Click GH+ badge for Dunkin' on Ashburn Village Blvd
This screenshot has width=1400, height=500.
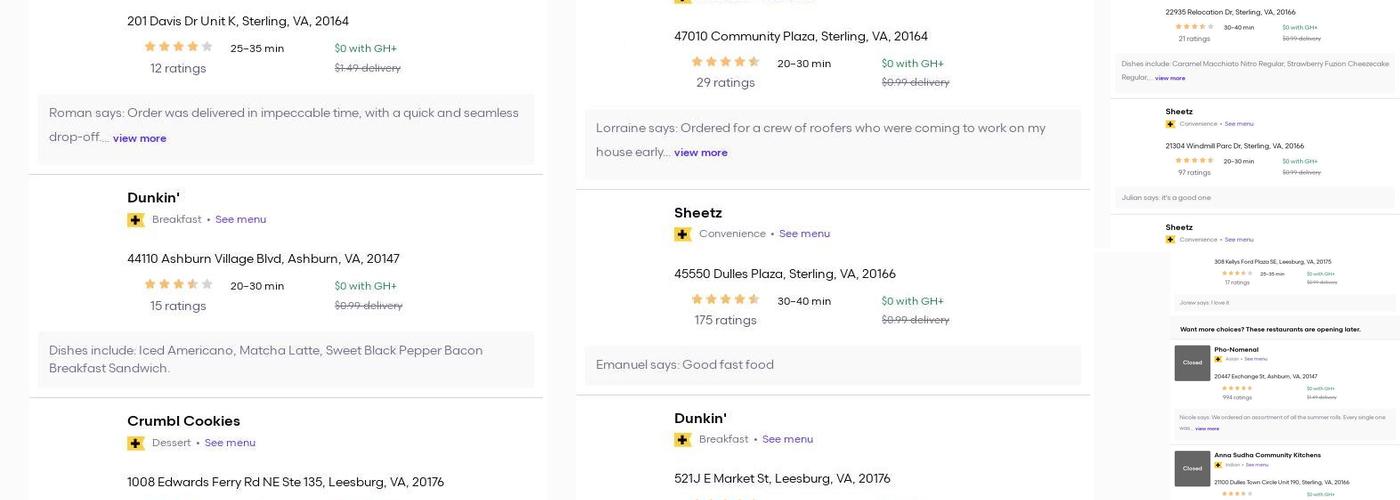(x=136, y=220)
